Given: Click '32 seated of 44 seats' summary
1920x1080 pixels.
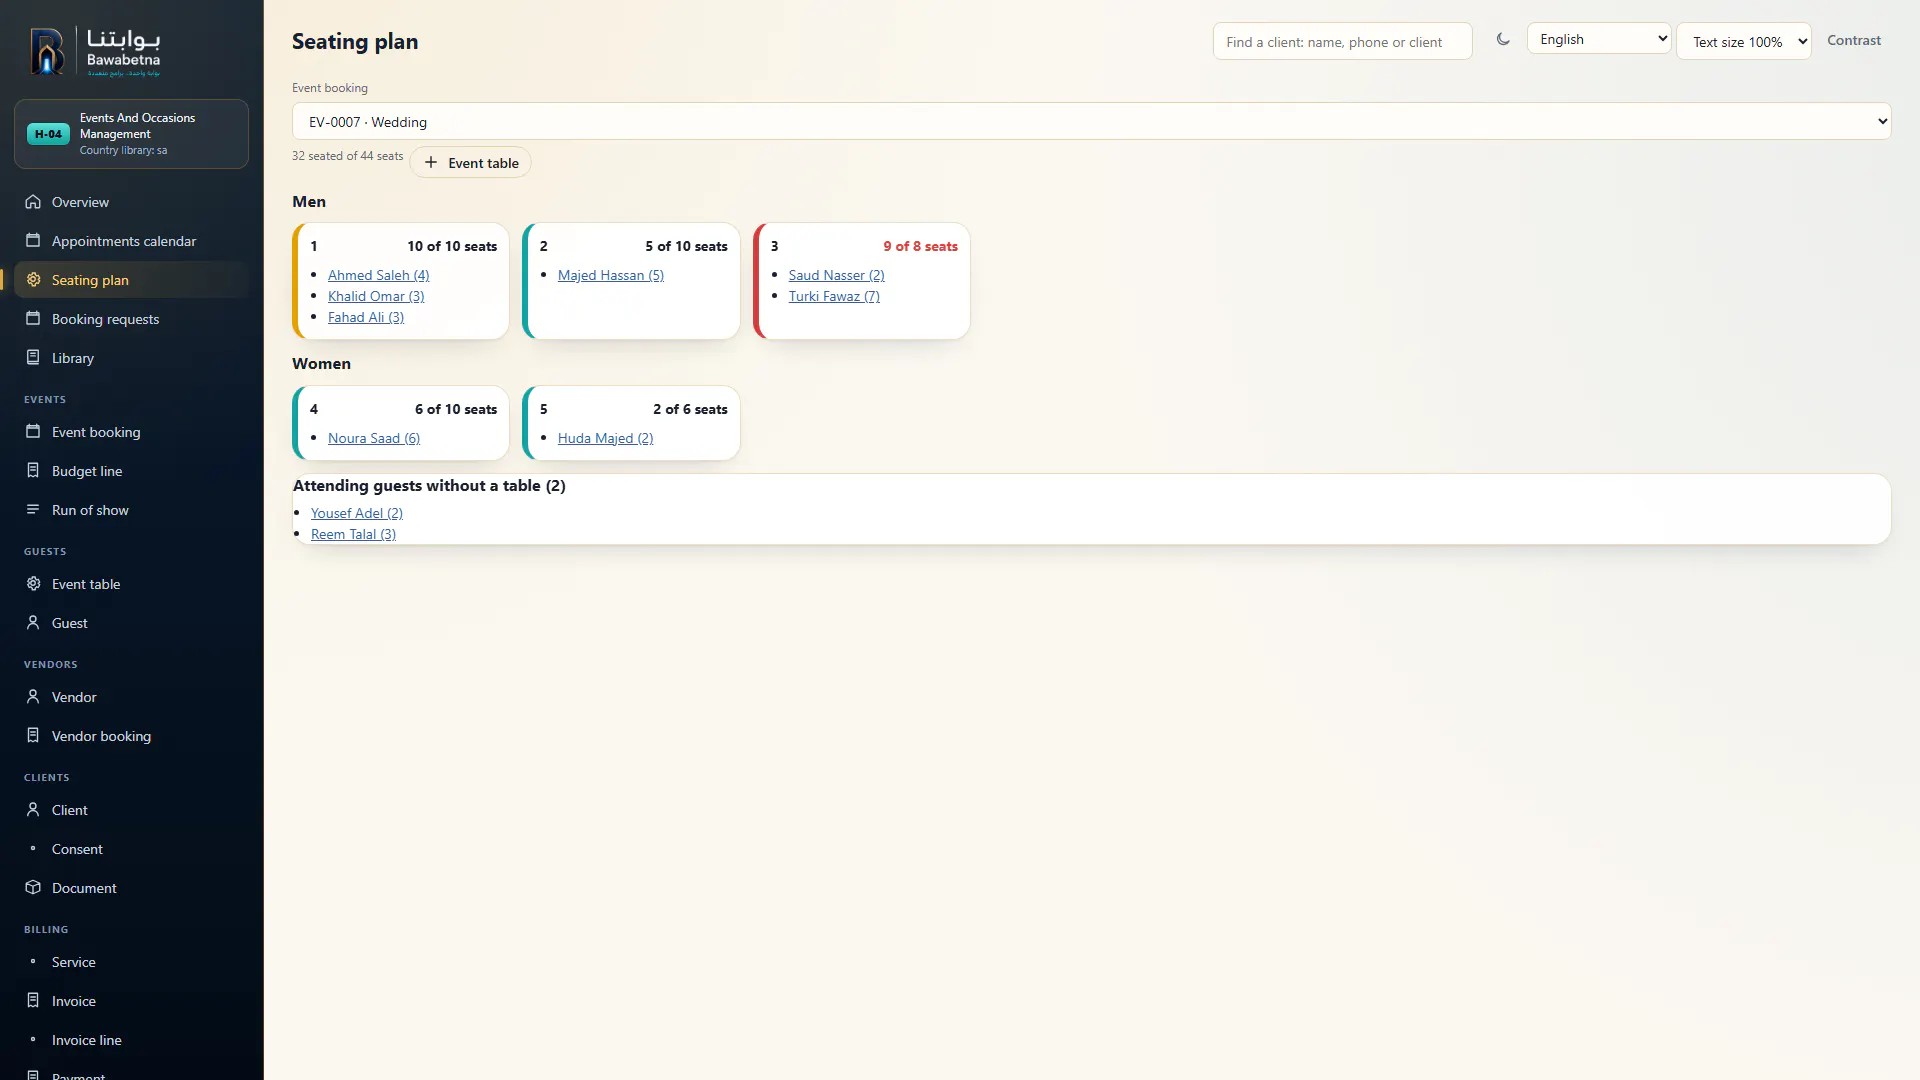Looking at the screenshot, I should pyautogui.click(x=347, y=156).
